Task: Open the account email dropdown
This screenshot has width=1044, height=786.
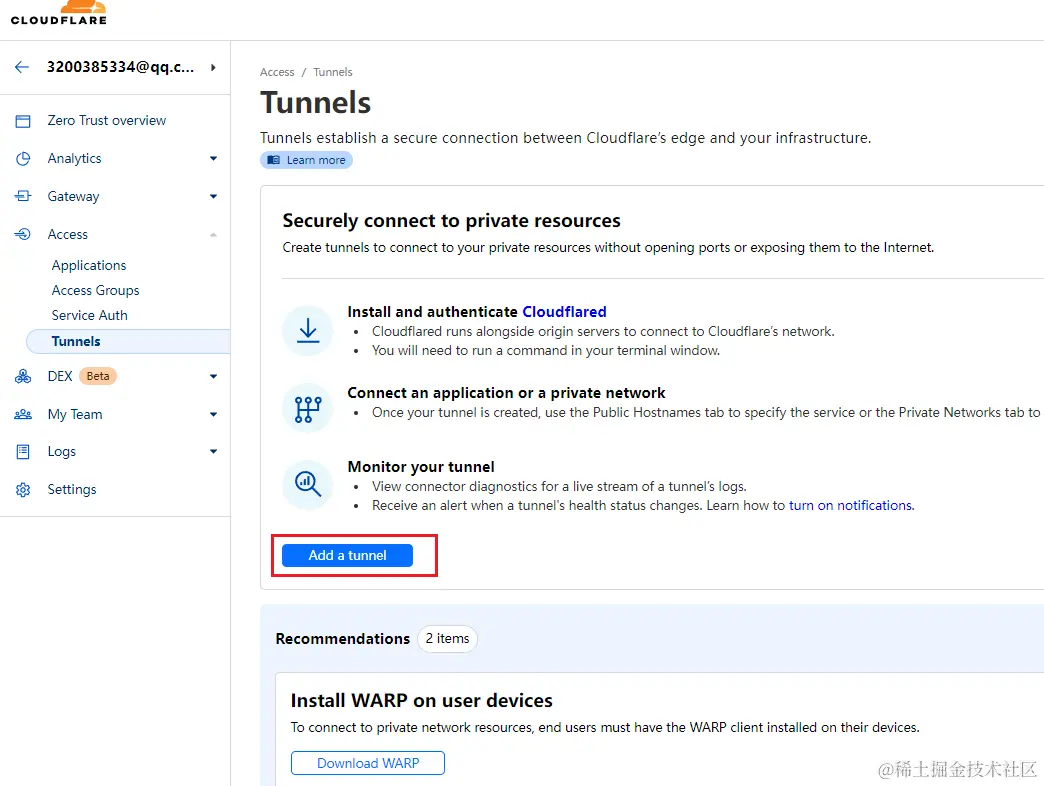Action: click(213, 67)
